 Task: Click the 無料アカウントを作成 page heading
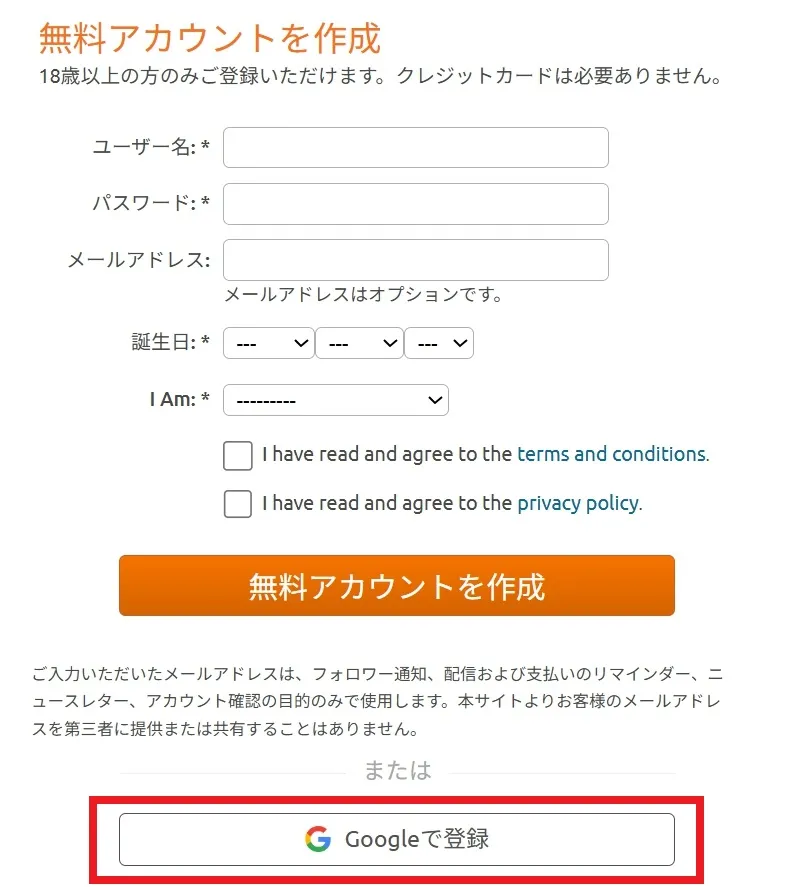[210, 39]
